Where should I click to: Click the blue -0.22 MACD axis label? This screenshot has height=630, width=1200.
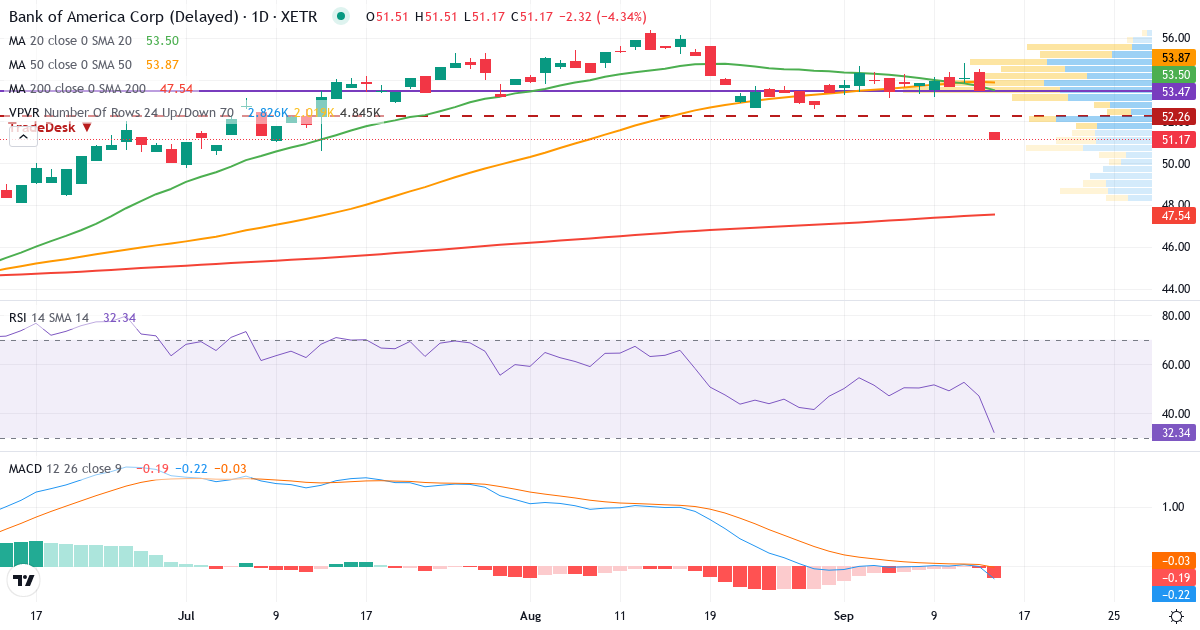point(1175,593)
